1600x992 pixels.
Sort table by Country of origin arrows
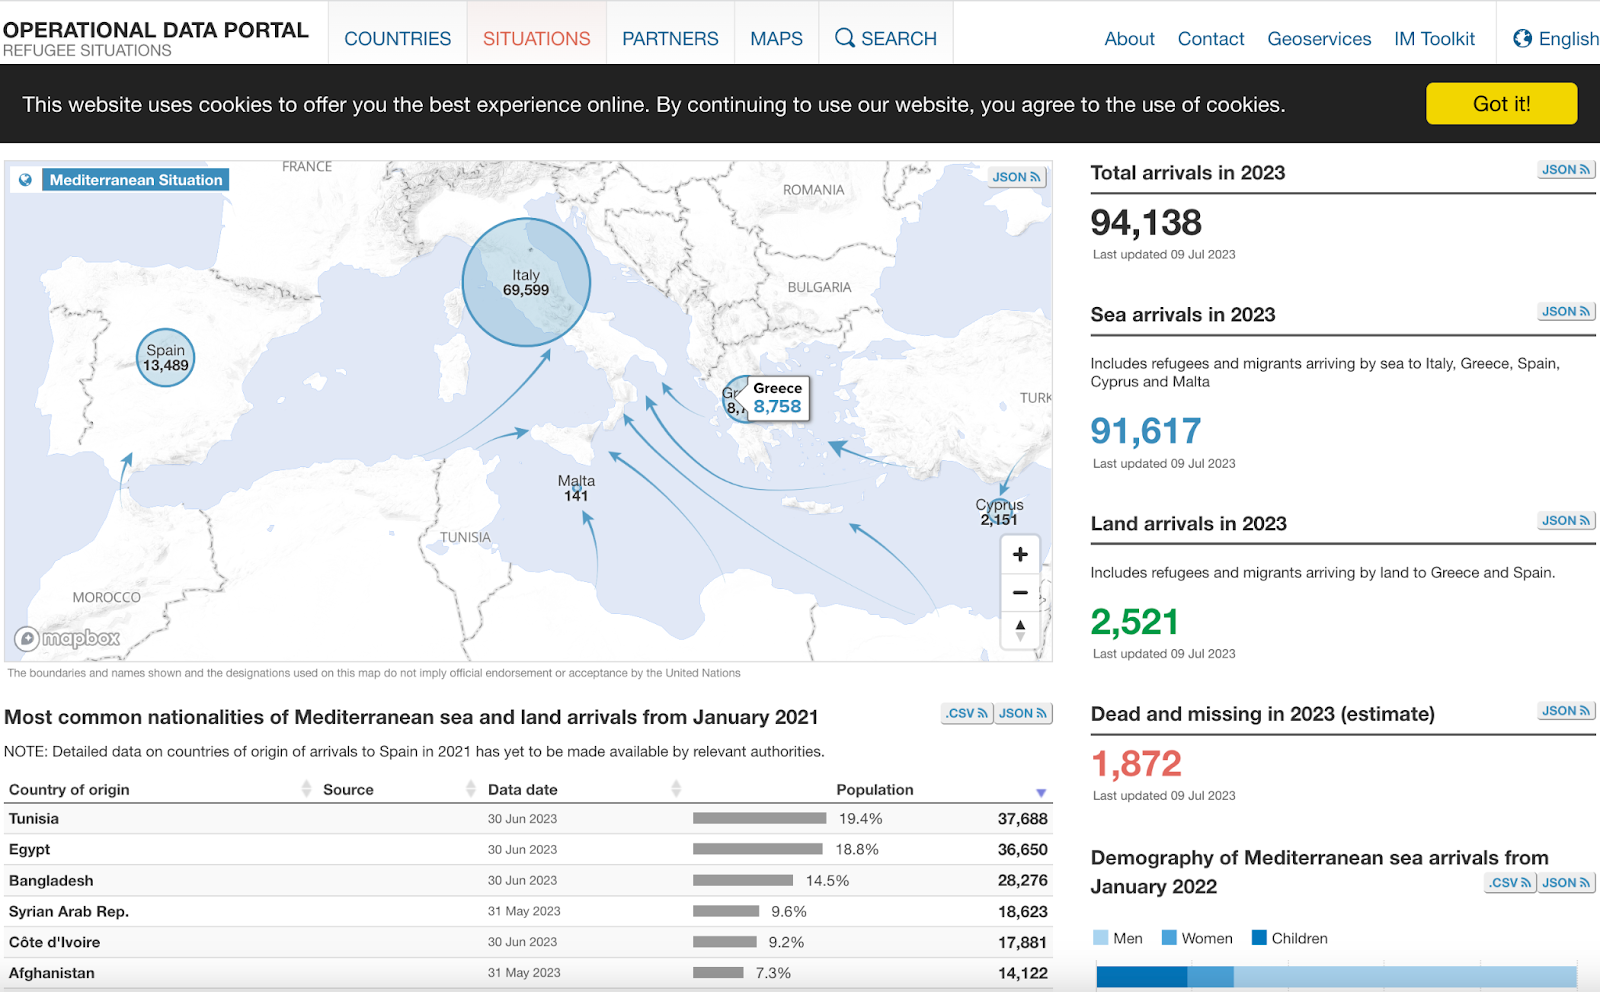click(x=306, y=789)
